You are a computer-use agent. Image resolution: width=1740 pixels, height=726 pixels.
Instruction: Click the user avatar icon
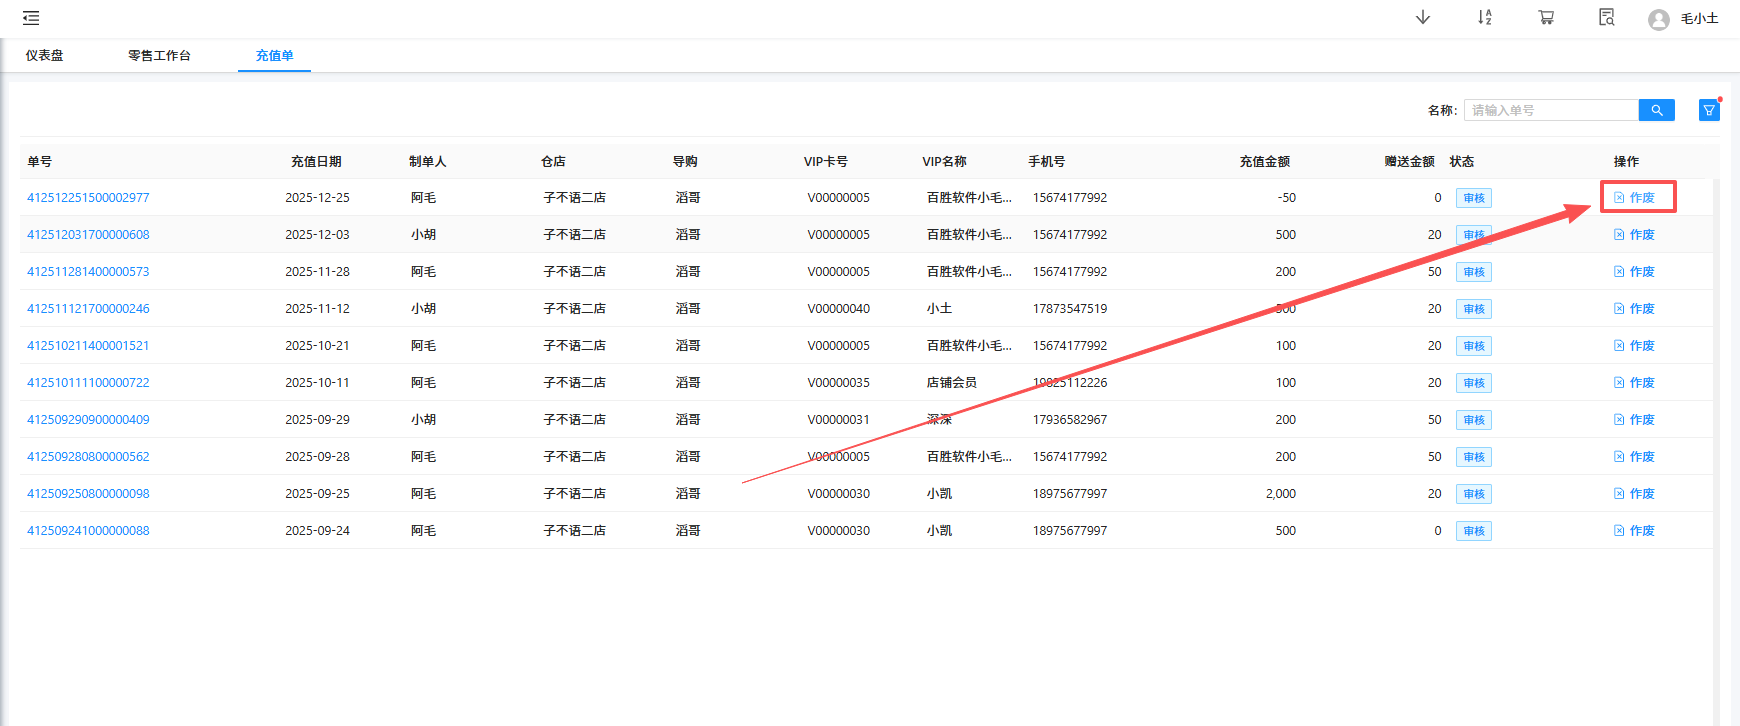pyautogui.click(x=1659, y=19)
